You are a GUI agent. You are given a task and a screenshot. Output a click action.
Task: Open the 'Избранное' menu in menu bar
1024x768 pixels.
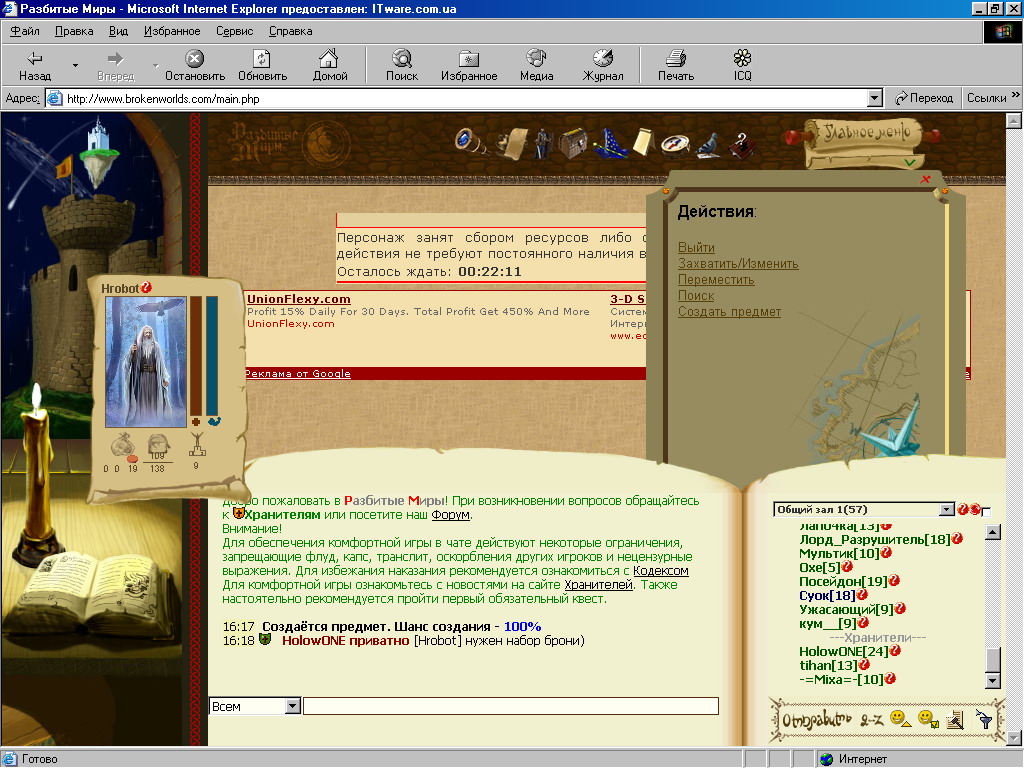point(172,31)
